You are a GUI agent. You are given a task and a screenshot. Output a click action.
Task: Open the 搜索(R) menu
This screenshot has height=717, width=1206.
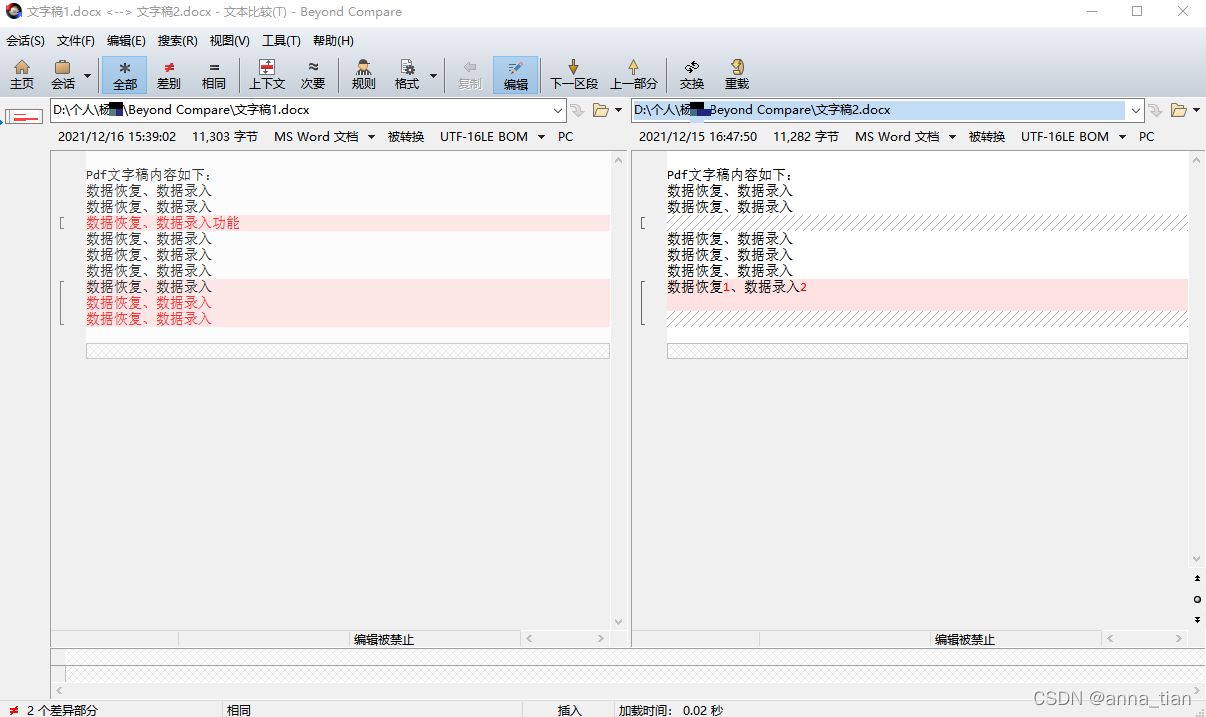tap(178, 41)
